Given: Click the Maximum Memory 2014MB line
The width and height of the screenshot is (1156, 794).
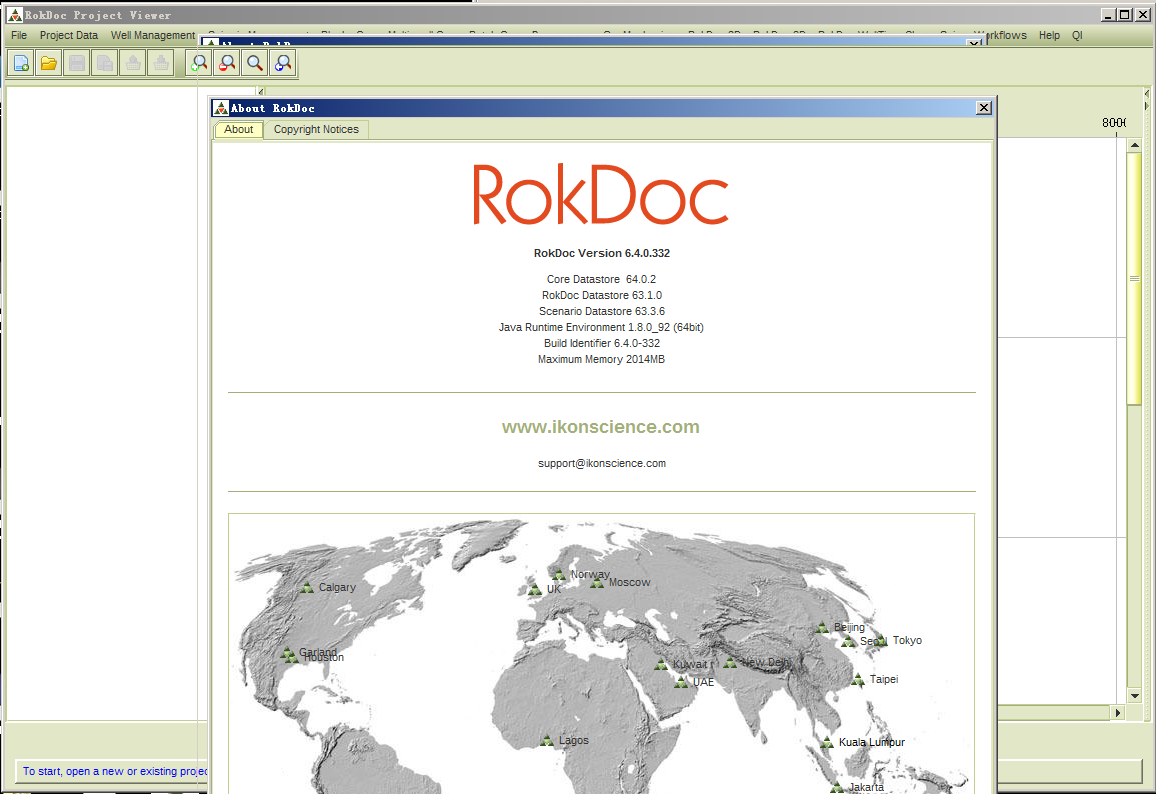Looking at the screenshot, I should click(602, 360).
